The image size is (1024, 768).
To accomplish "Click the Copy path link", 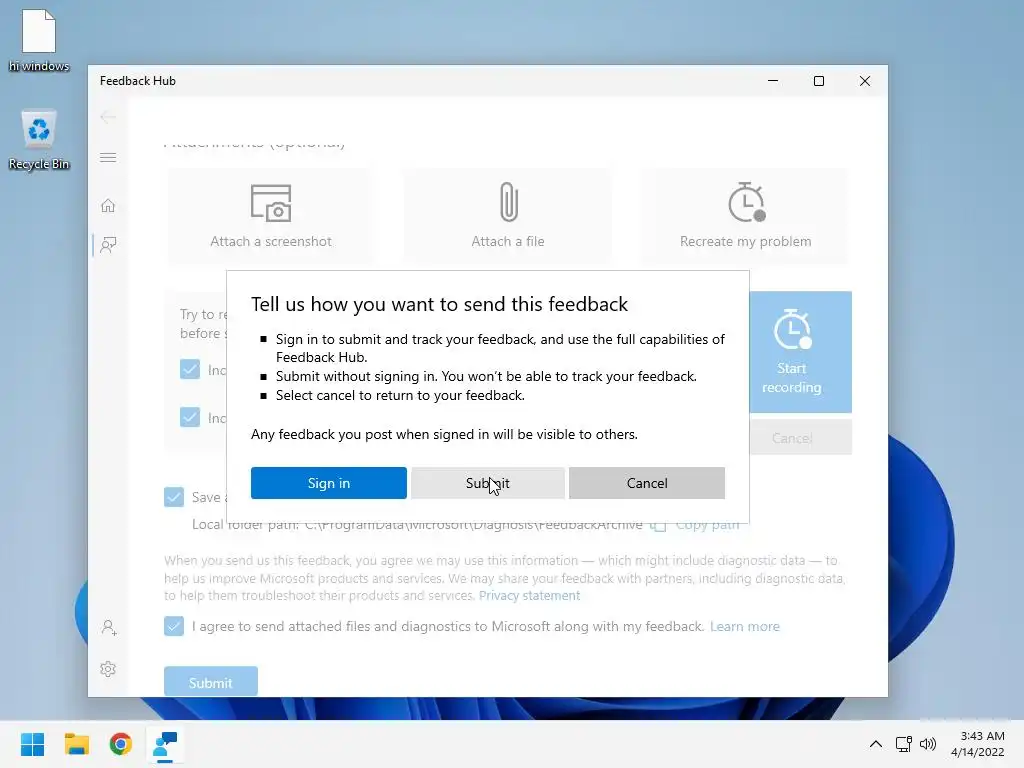I will 707,524.
